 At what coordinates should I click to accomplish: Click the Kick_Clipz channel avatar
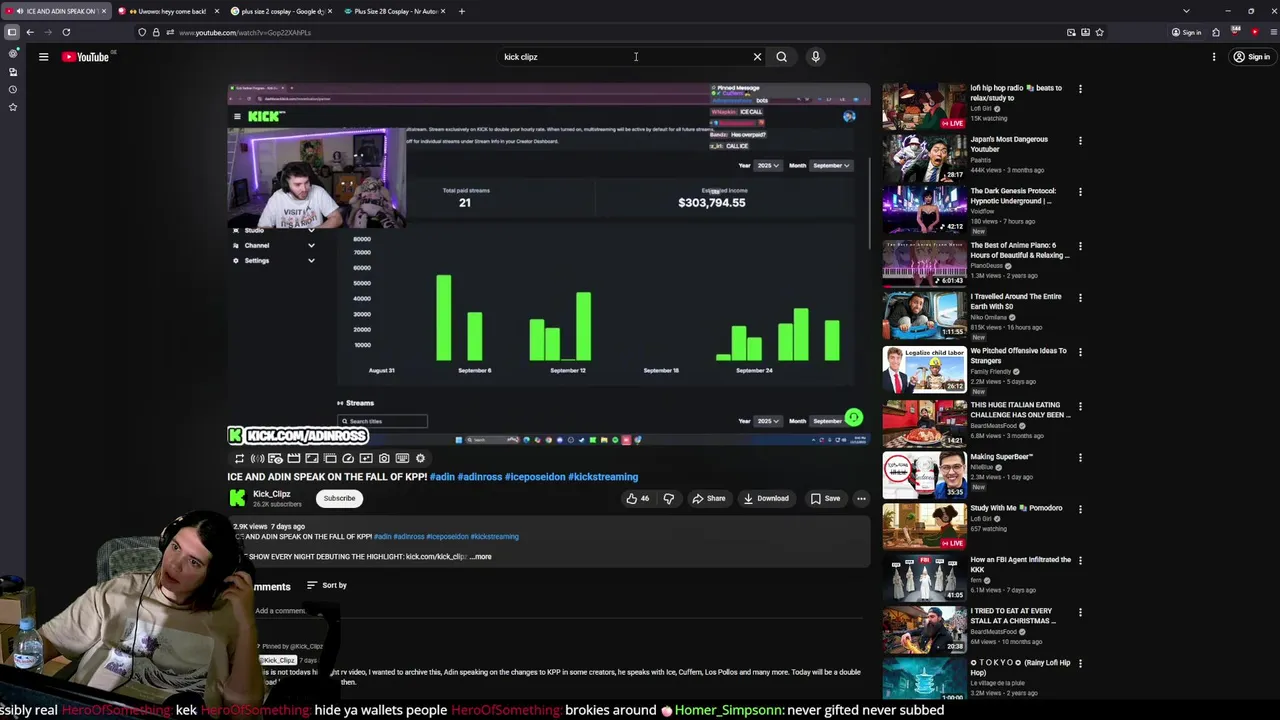pyautogui.click(x=237, y=498)
